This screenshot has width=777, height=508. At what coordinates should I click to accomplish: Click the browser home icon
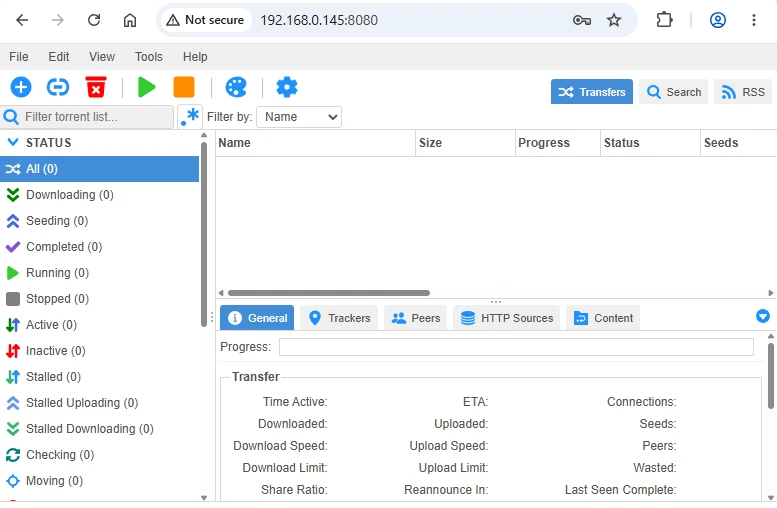point(130,20)
